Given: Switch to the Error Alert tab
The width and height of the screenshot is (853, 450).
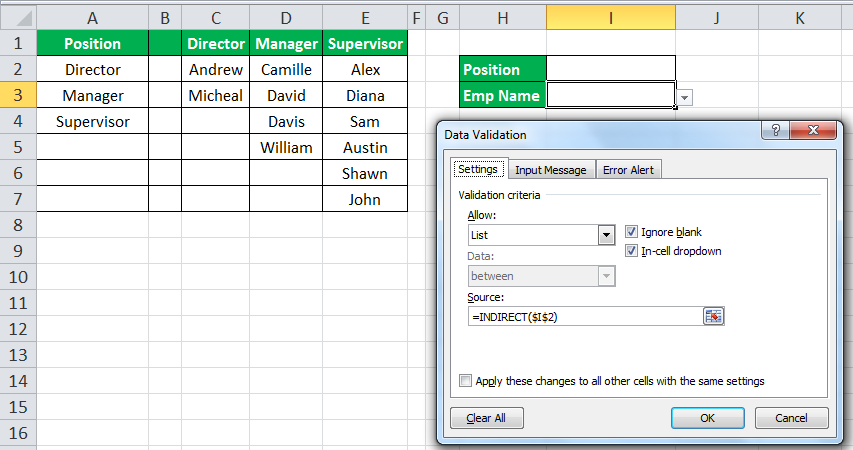Looking at the screenshot, I should coord(628,170).
